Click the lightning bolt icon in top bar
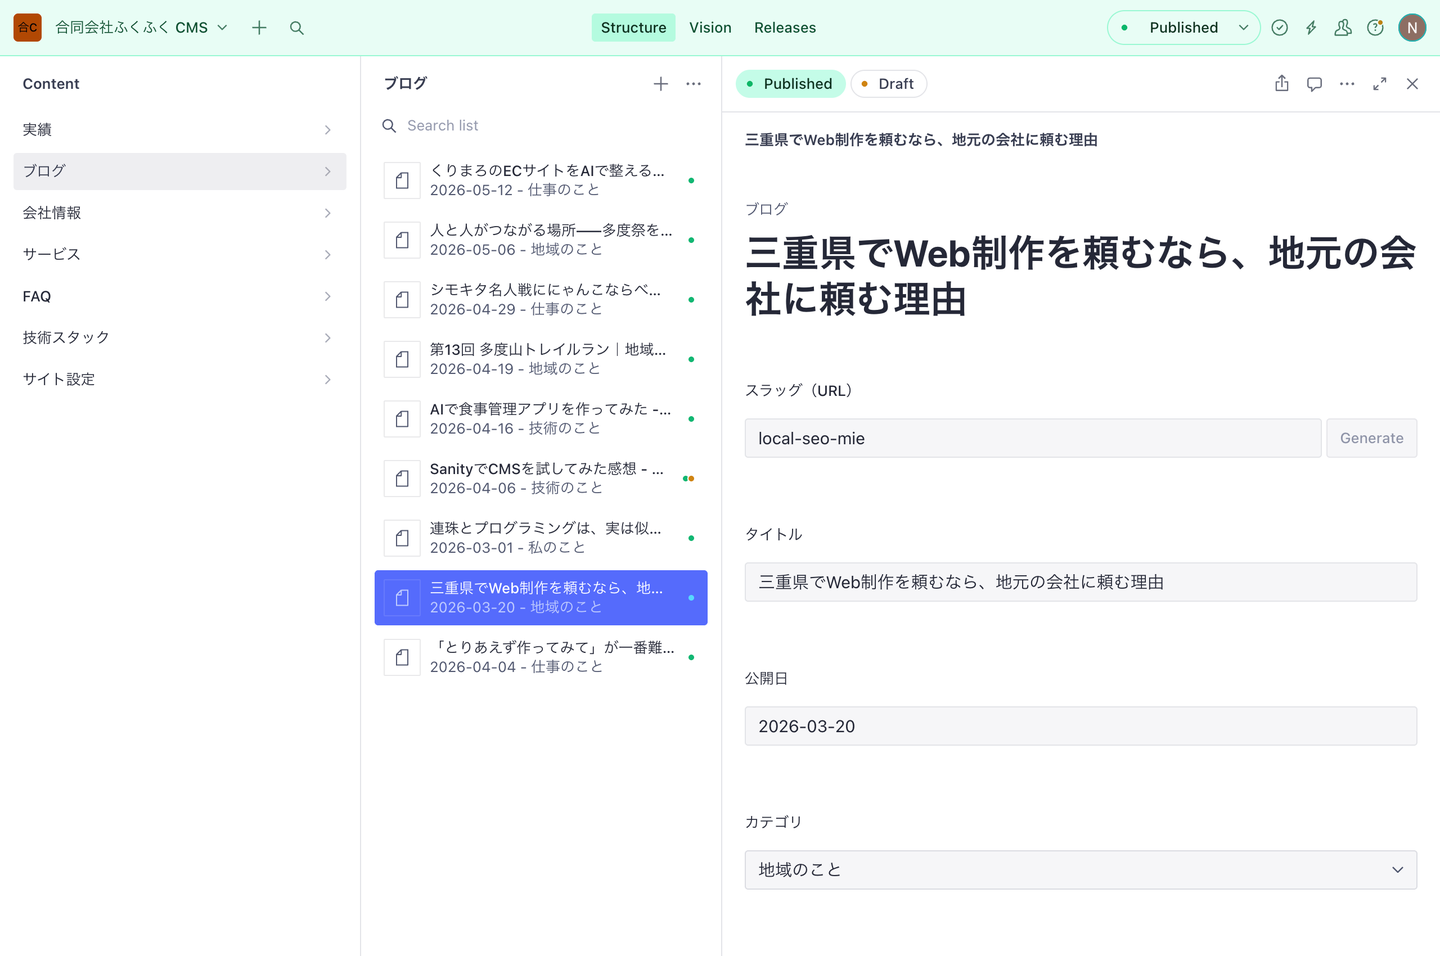The height and width of the screenshot is (956, 1440). click(1311, 28)
